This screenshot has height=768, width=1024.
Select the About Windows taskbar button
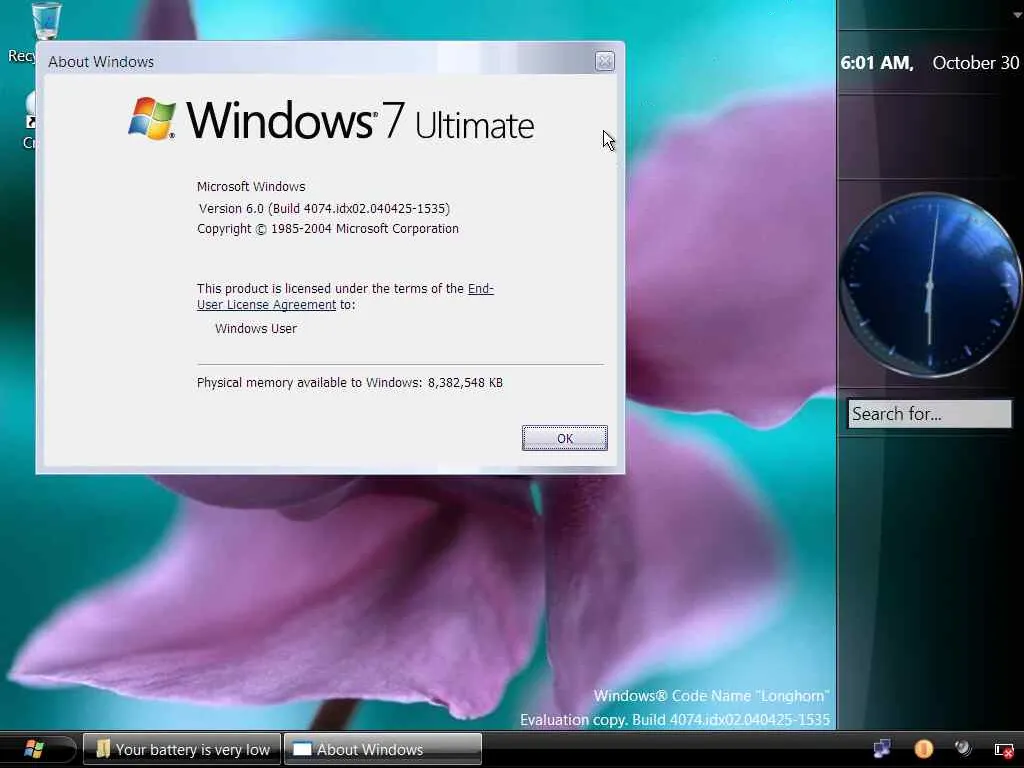point(383,749)
